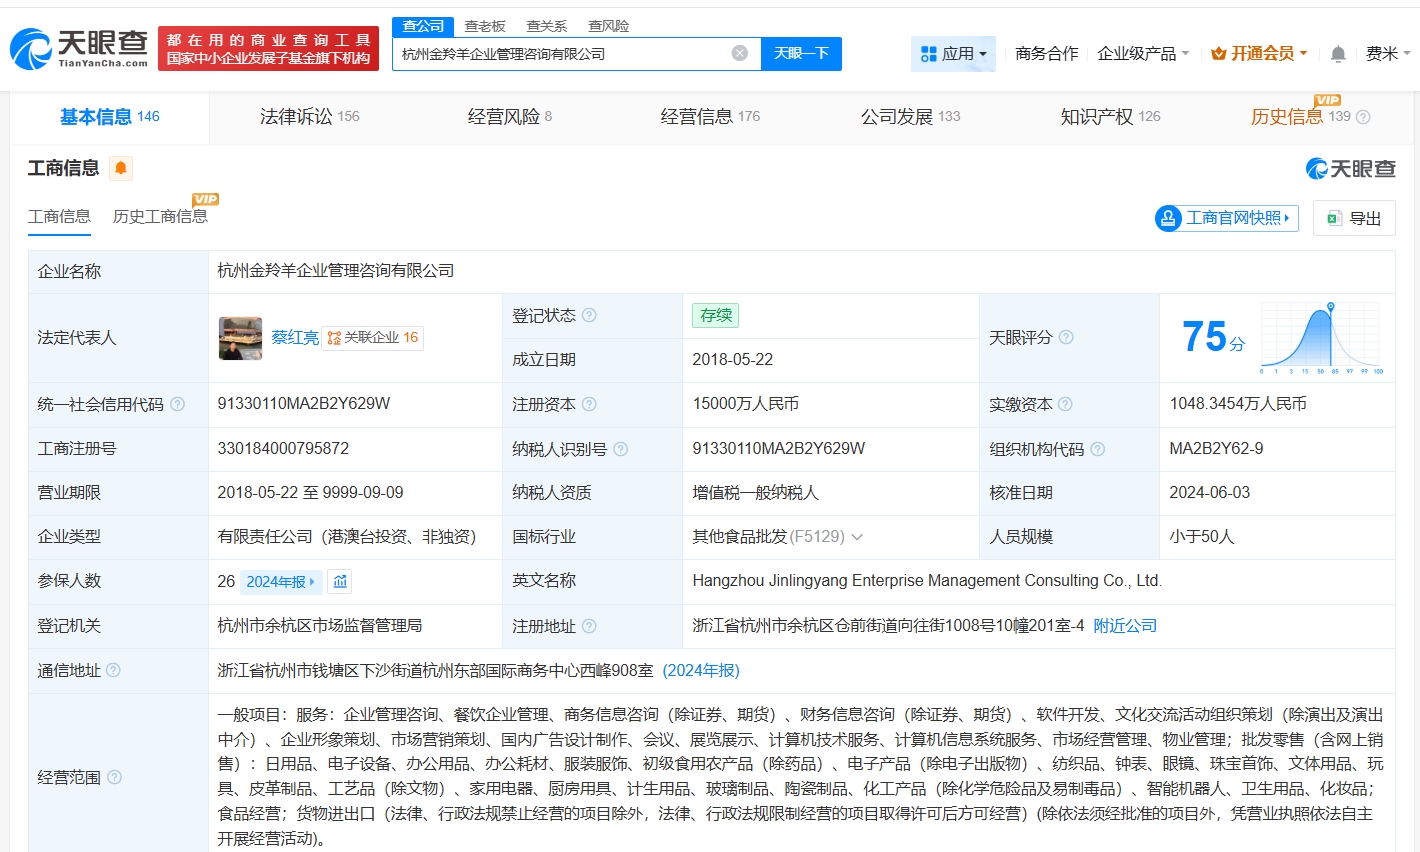Open the 应用 dropdown menu
This screenshot has width=1420, height=852.
953,54
